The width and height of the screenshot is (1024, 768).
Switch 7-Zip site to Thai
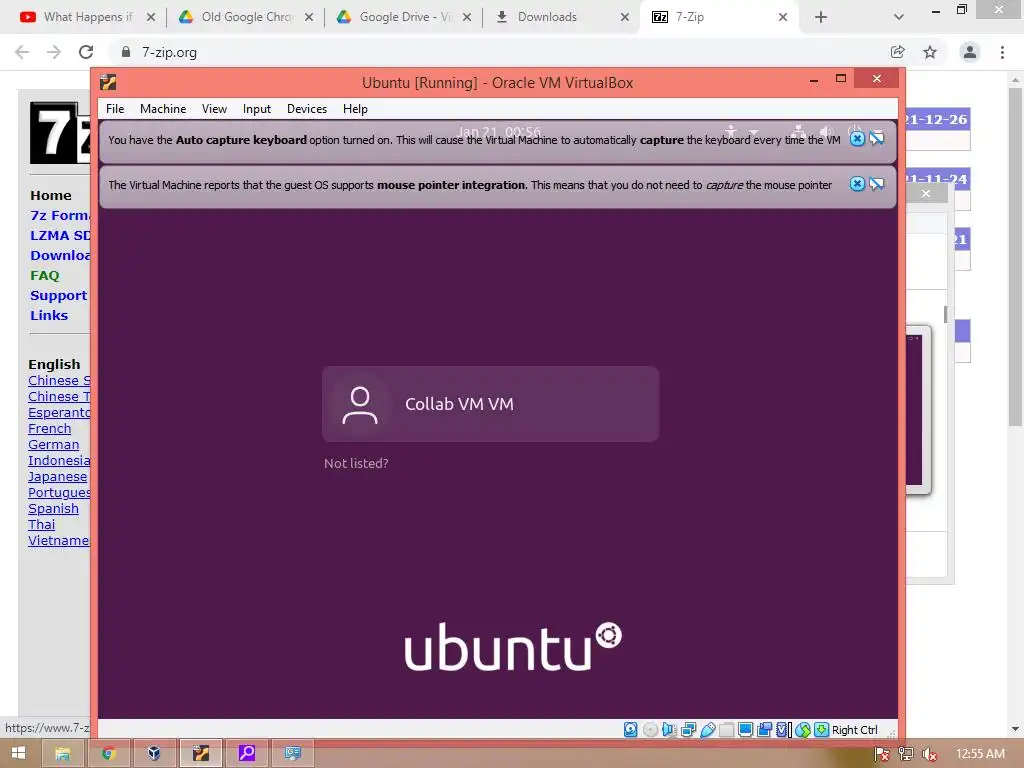(x=42, y=524)
